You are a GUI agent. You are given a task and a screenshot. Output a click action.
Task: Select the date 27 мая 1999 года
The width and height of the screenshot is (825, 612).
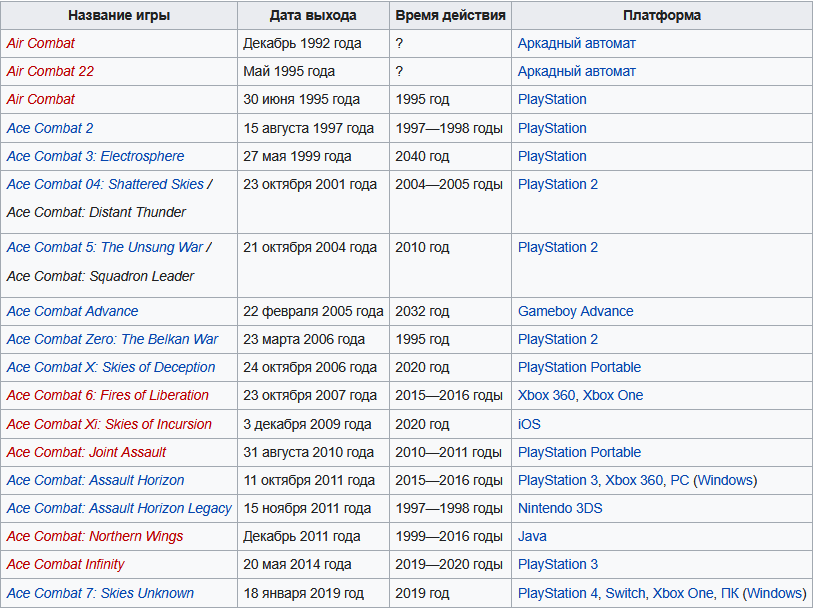point(297,156)
